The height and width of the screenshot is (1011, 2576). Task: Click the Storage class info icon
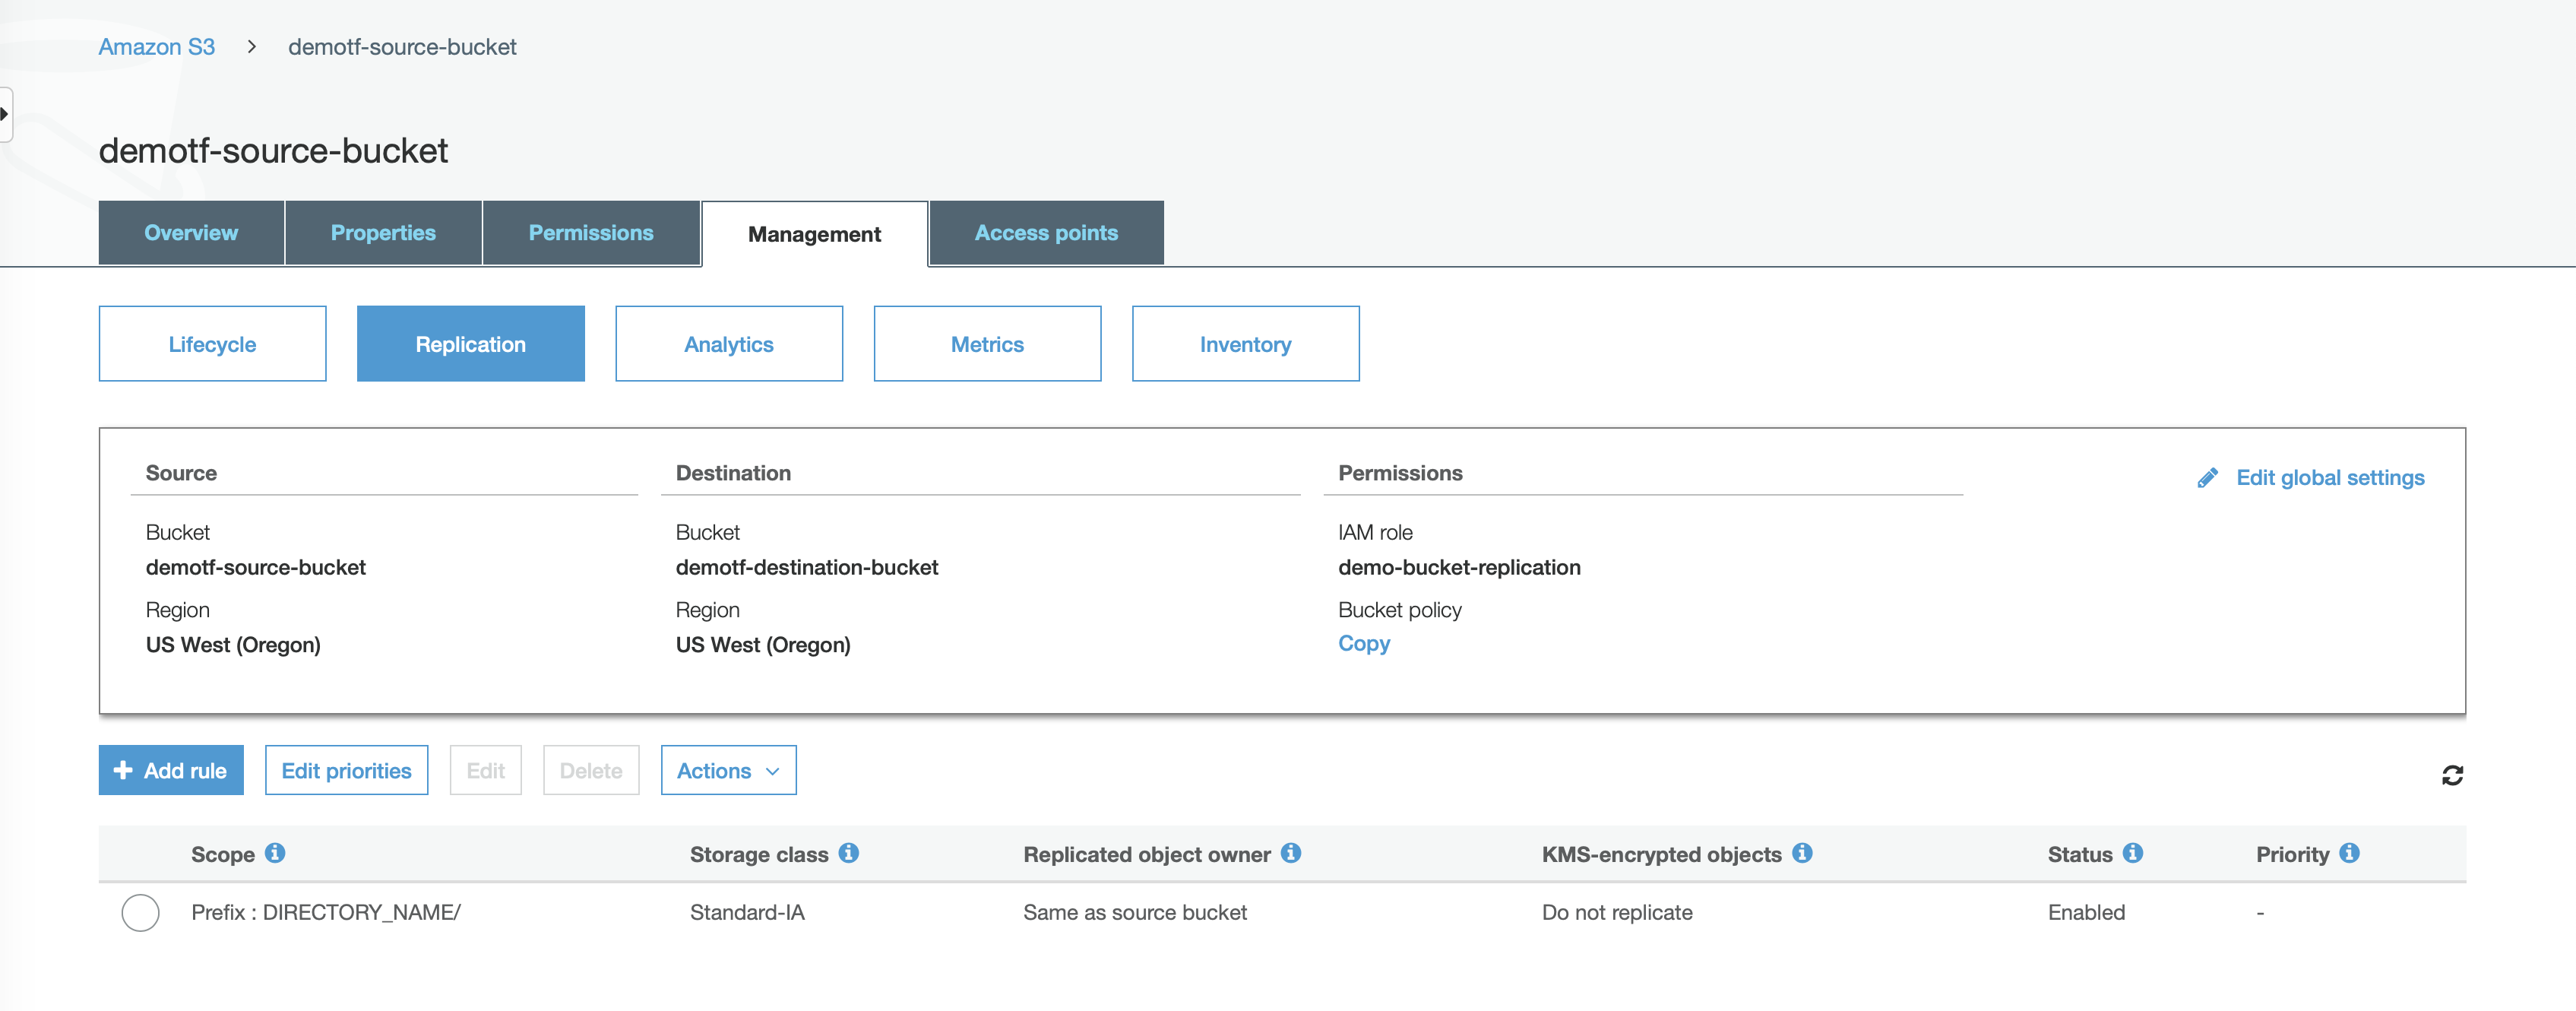coord(848,853)
